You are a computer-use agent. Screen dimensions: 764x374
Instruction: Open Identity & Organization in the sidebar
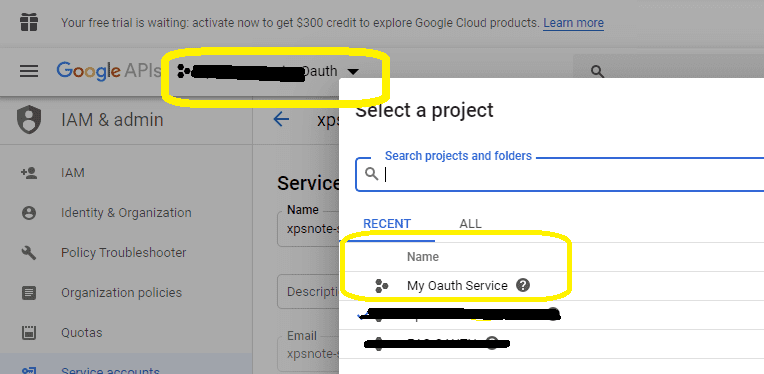pos(126,213)
